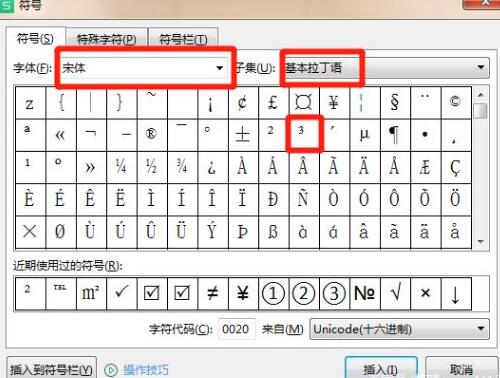Viewport: 500px width, 378px height.
Task: Pick the recent circled ① symbol
Action: point(274,293)
